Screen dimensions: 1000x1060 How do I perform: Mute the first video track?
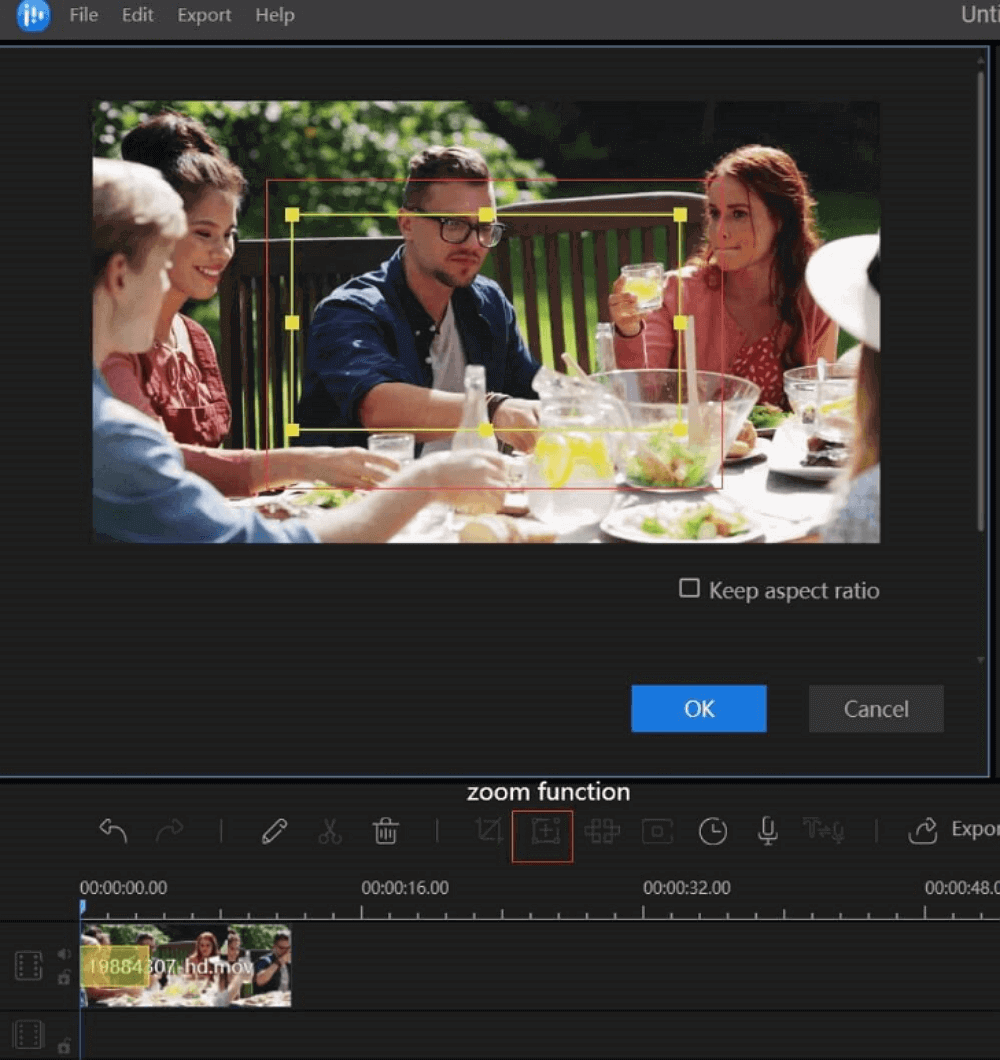click(64, 952)
